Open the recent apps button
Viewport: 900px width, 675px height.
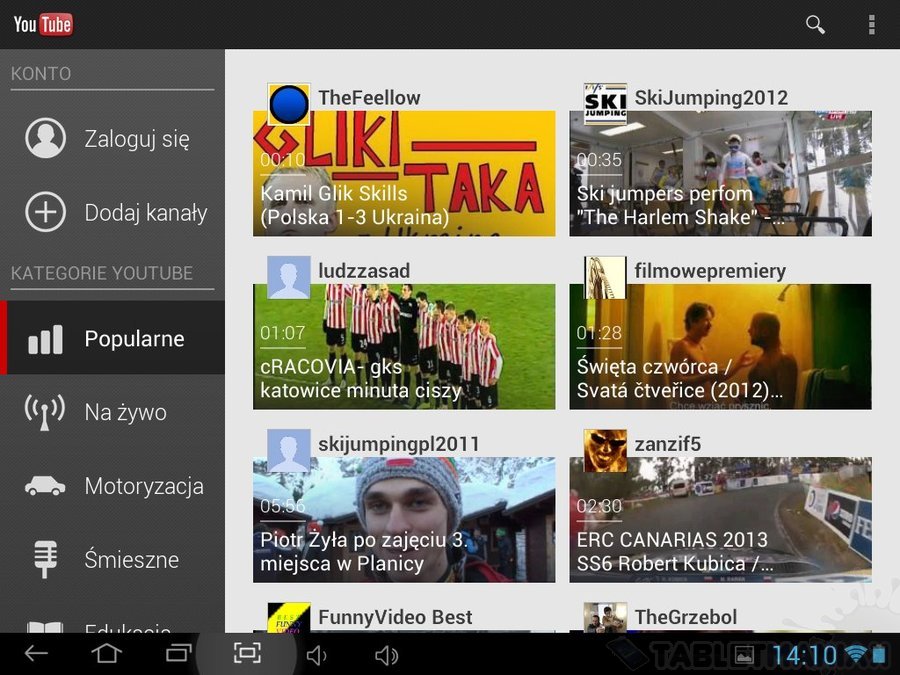click(179, 653)
